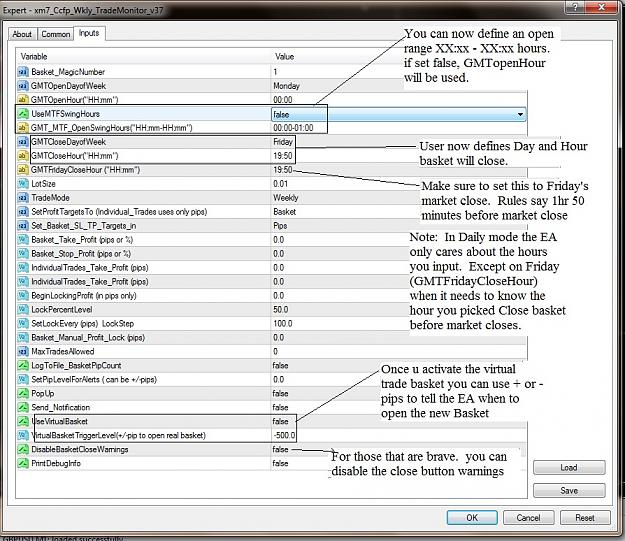Click the icon beside GMTCloseDayofWeek
The height and width of the screenshot is (541, 625).
(x=23, y=142)
